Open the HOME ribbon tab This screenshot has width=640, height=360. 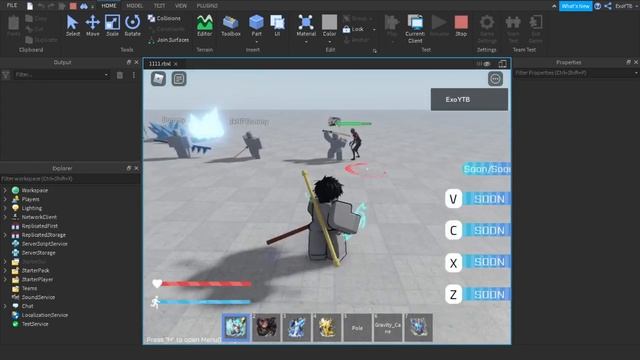[109, 6]
